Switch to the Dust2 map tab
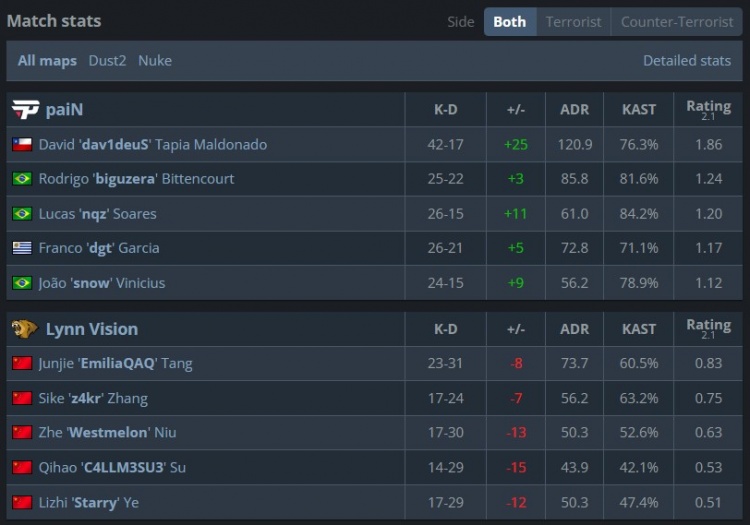 (107, 61)
